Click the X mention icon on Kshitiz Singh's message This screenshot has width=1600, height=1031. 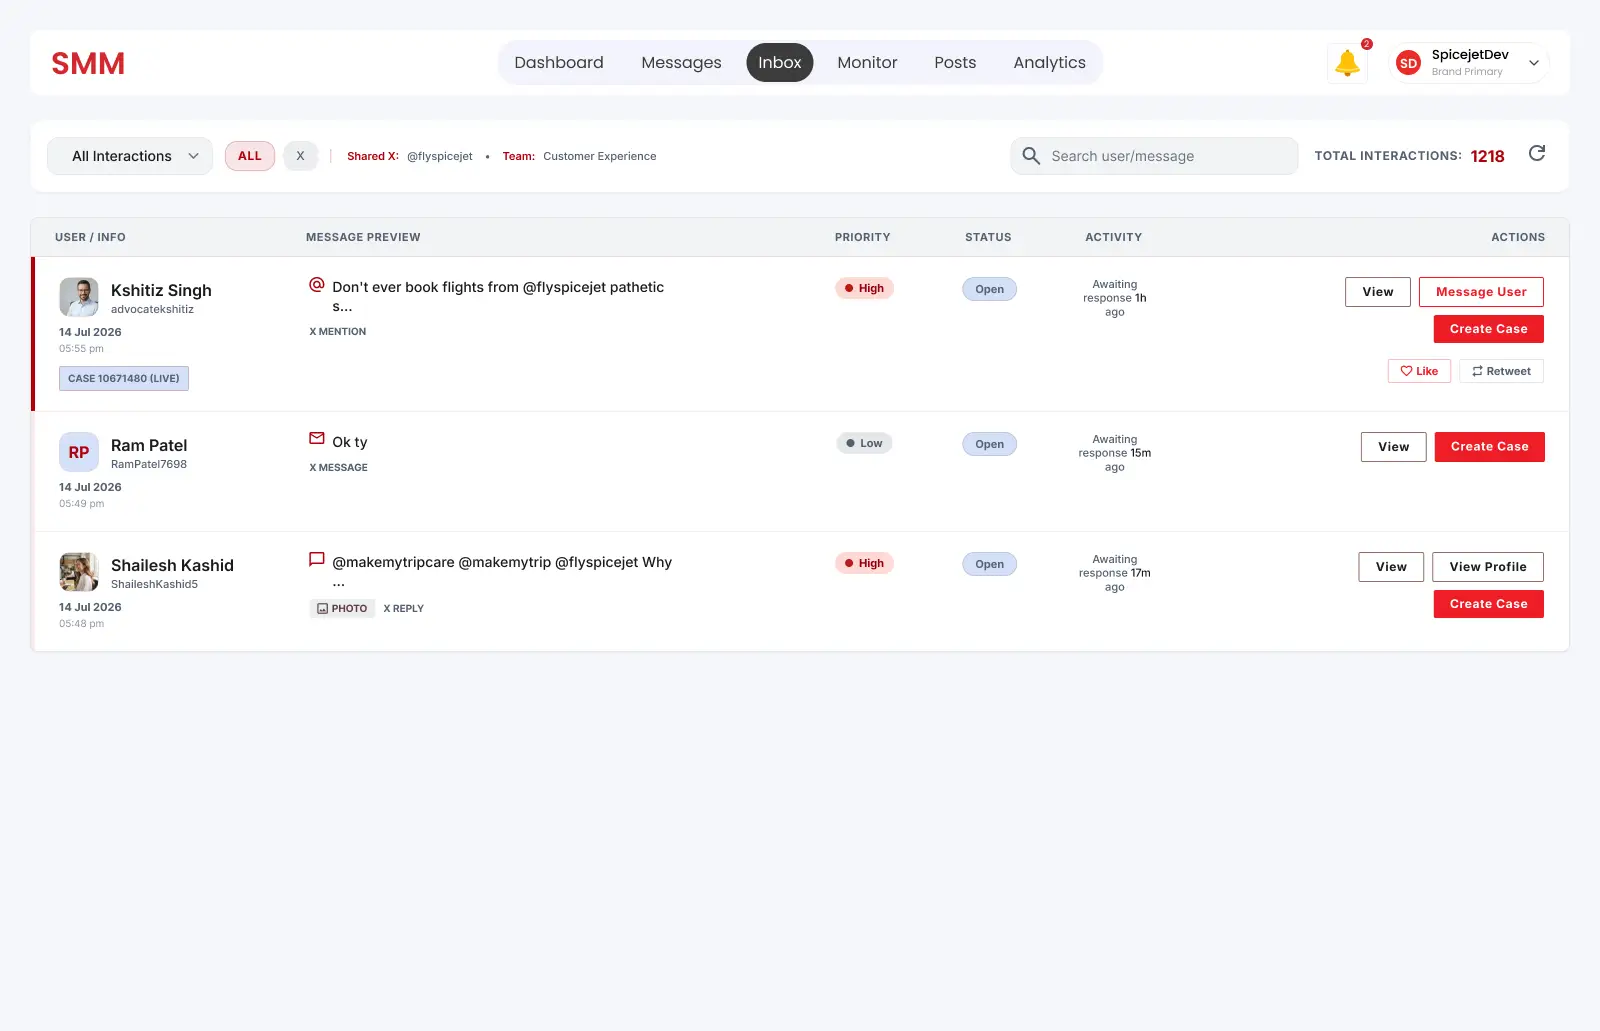click(317, 285)
